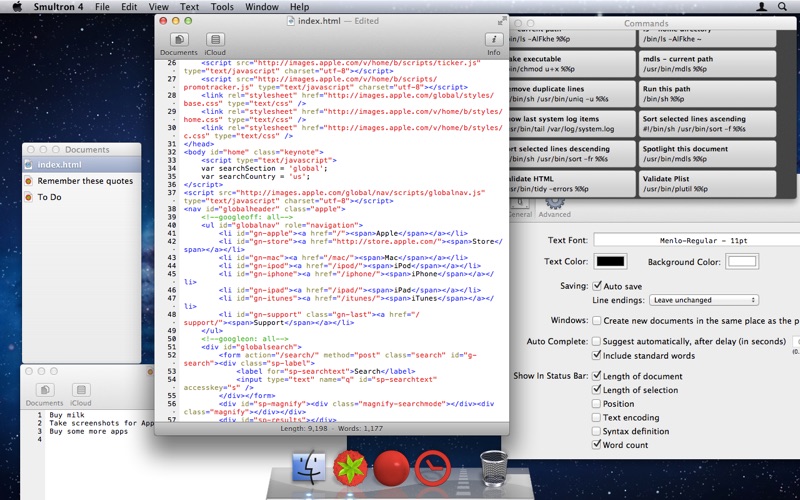Screen dimensions: 800x500
Task: Open the View menu
Action: (x=158, y=7)
